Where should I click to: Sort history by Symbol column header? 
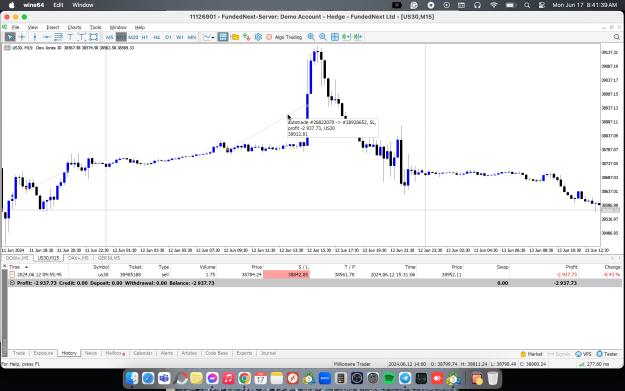[101, 267]
